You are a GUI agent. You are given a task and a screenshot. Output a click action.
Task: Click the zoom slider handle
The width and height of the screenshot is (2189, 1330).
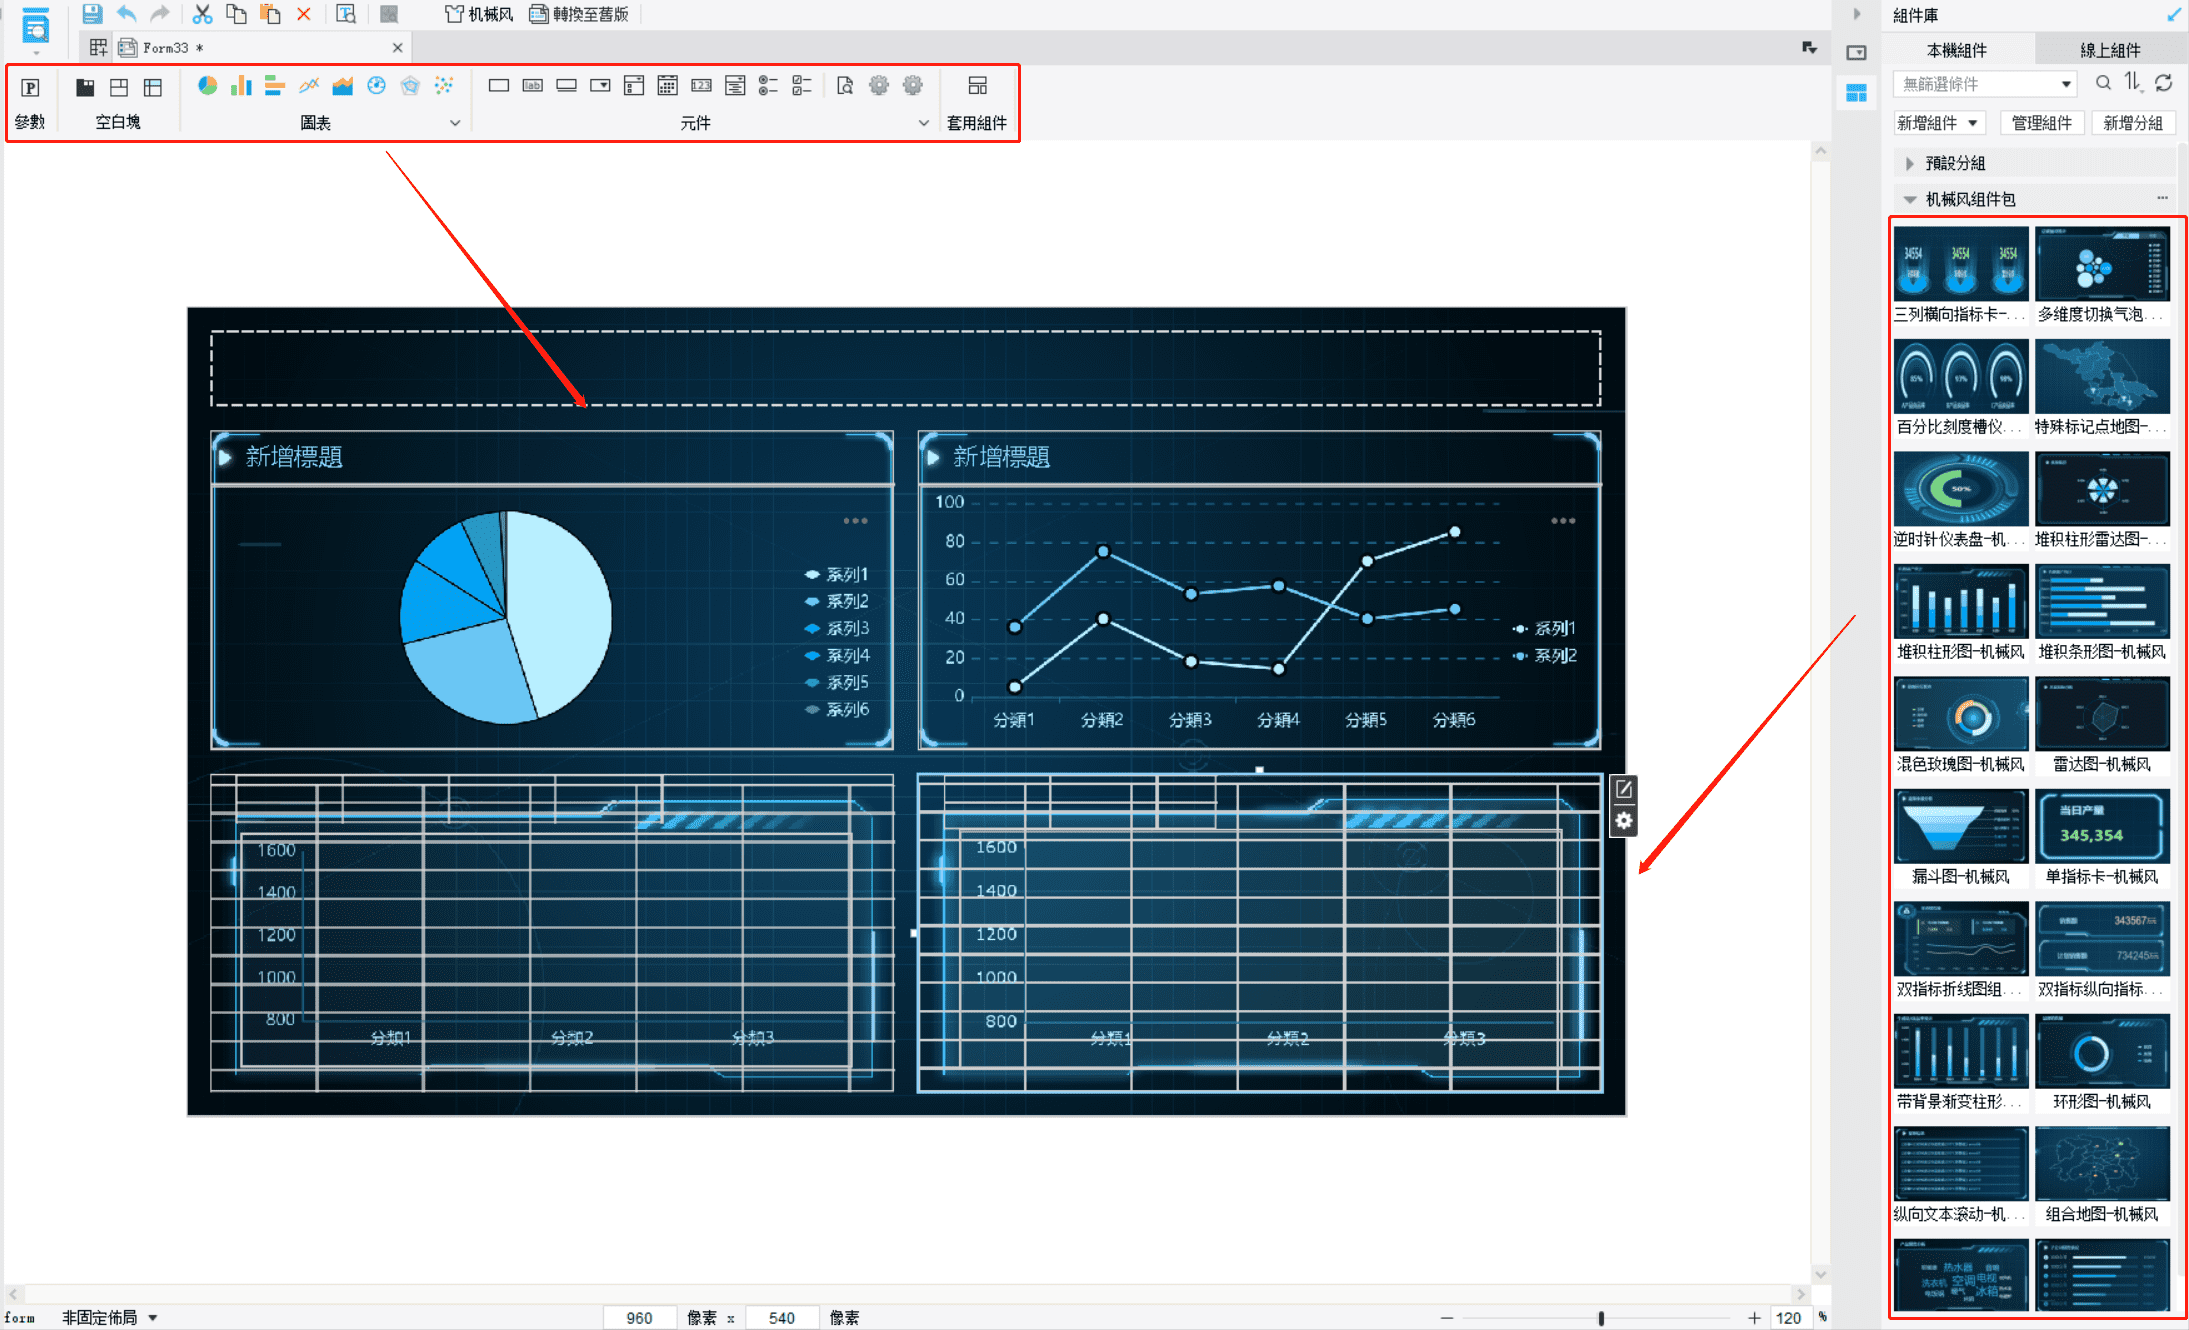point(1601,1318)
